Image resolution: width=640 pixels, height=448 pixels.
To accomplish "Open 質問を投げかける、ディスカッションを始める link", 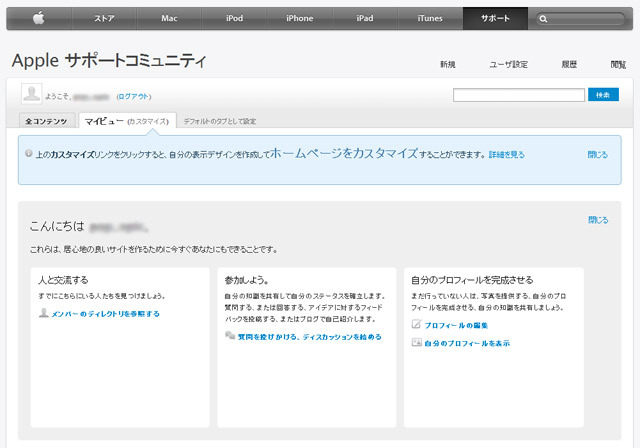I will (310, 337).
